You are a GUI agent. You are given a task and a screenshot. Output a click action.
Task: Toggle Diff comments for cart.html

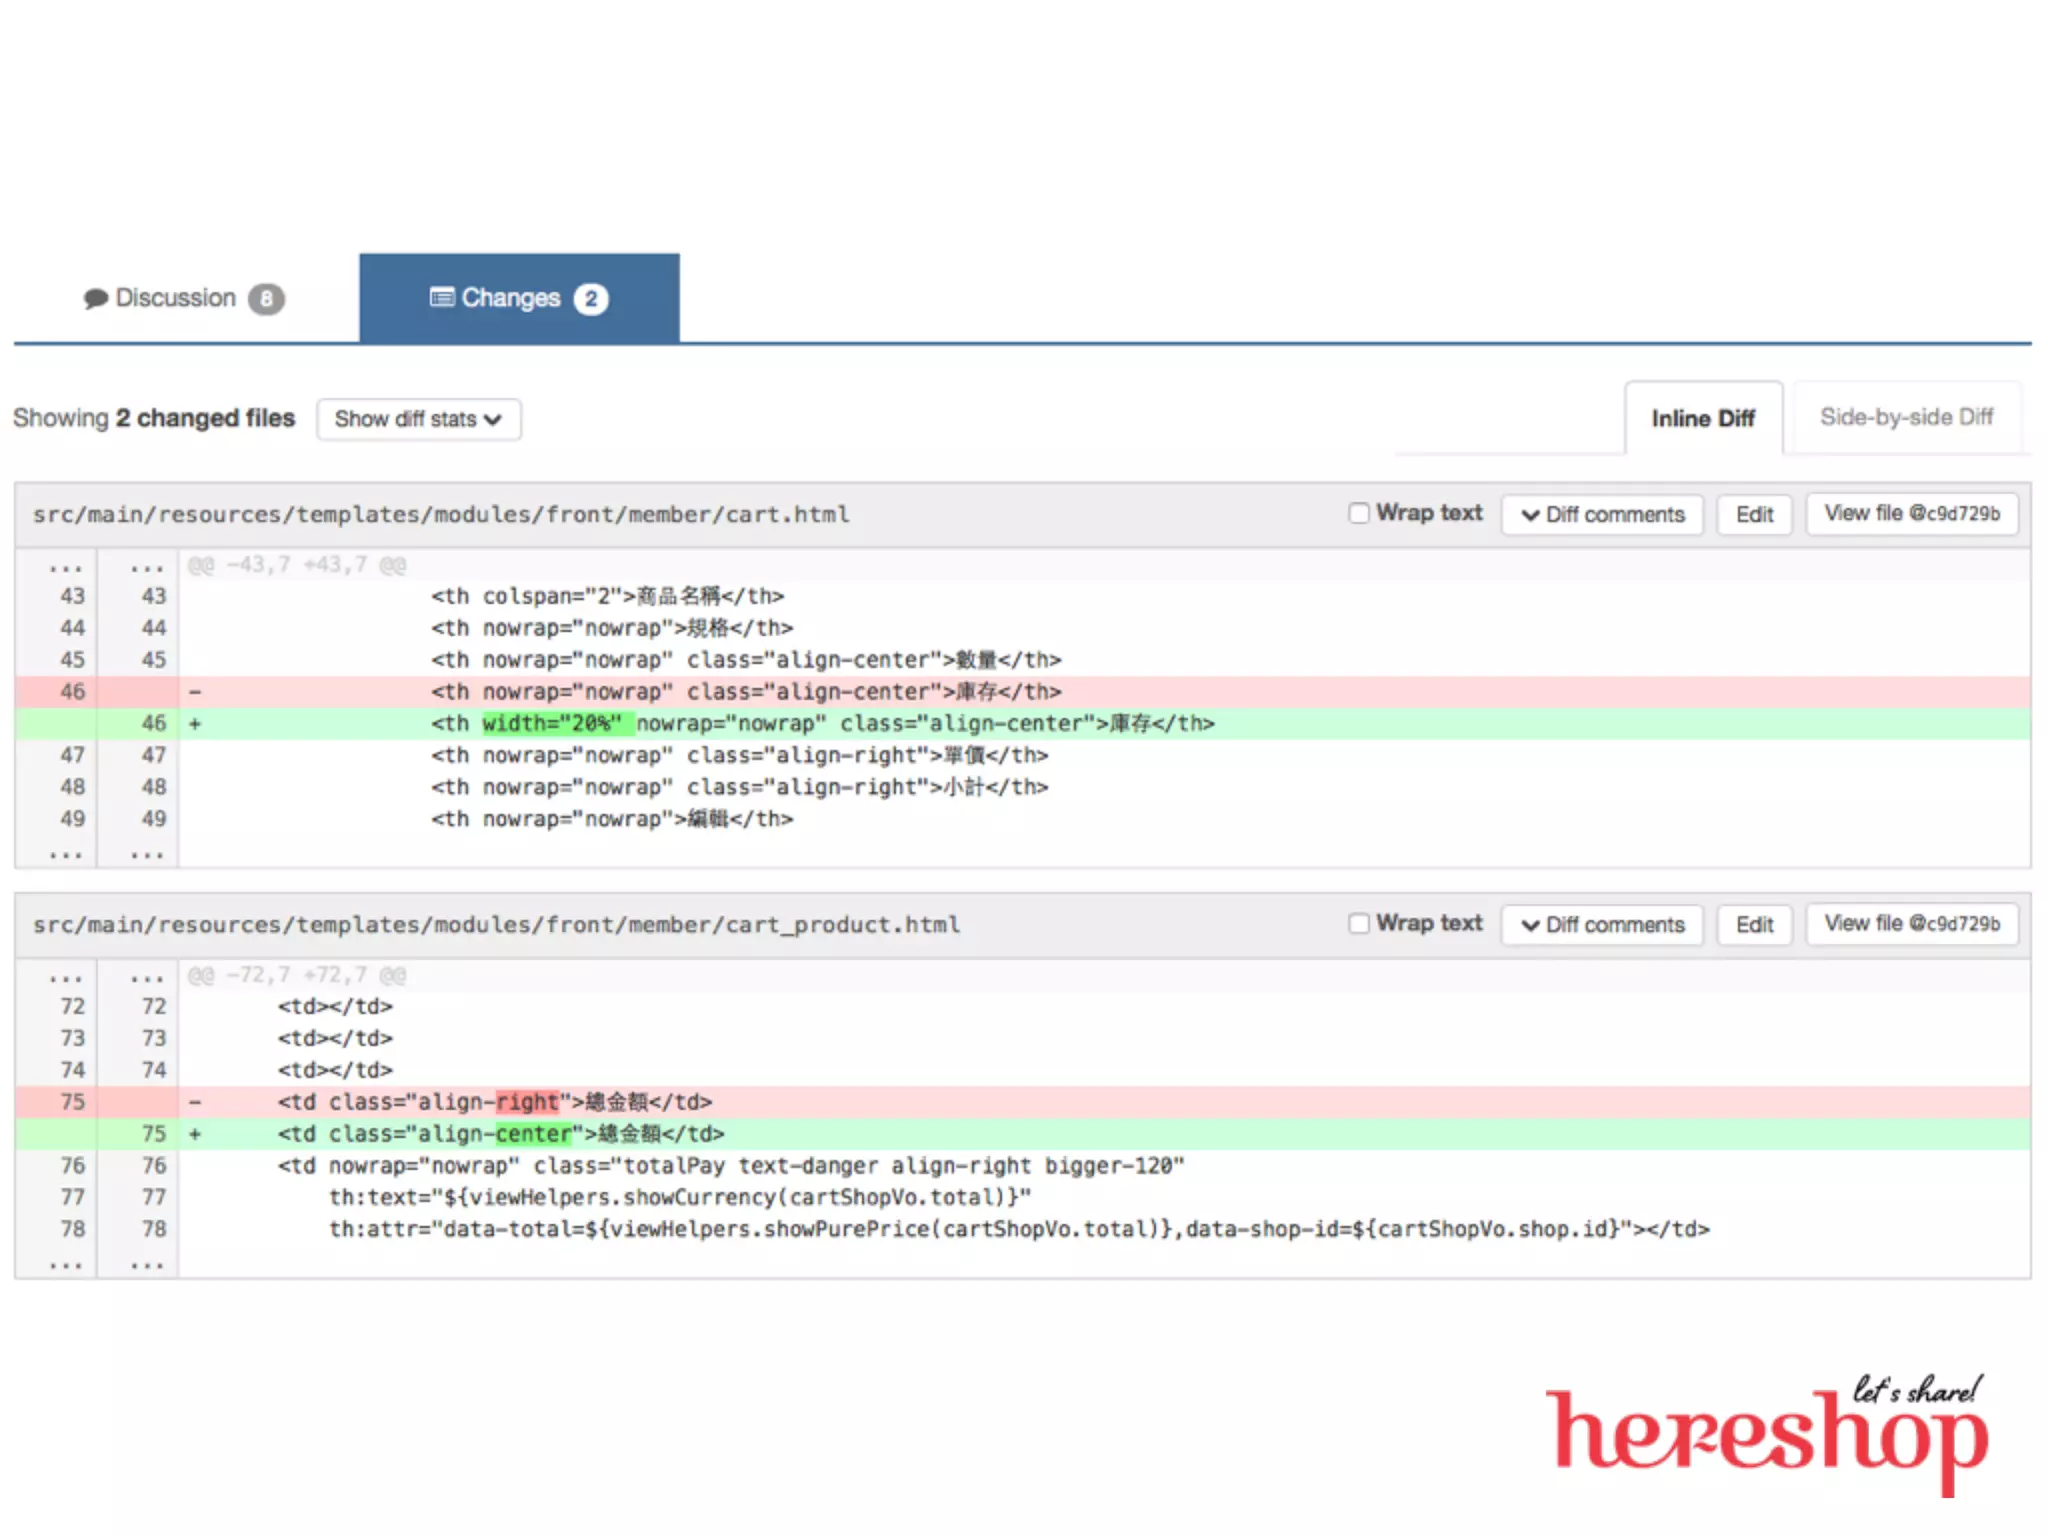point(1602,515)
